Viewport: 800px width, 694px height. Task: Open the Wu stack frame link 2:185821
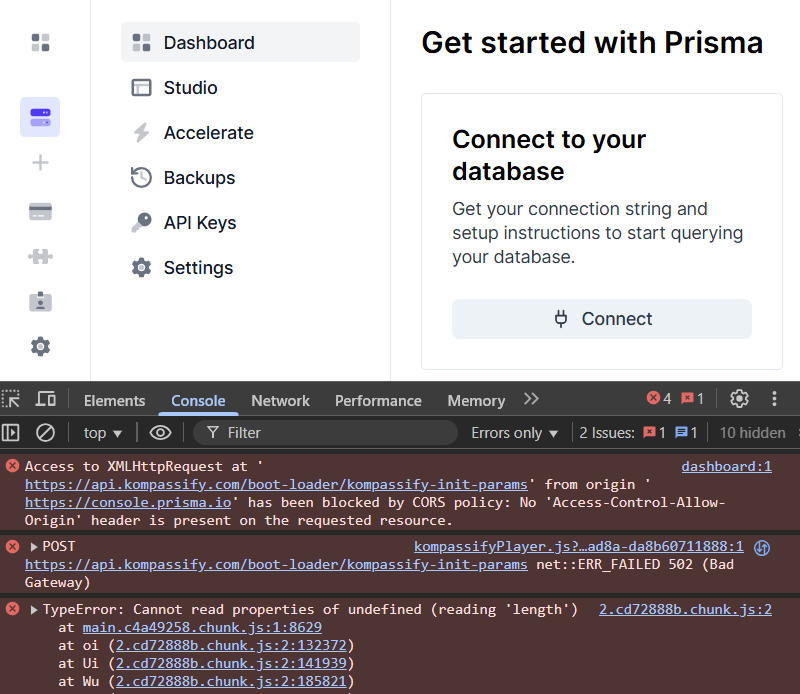click(x=231, y=681)
